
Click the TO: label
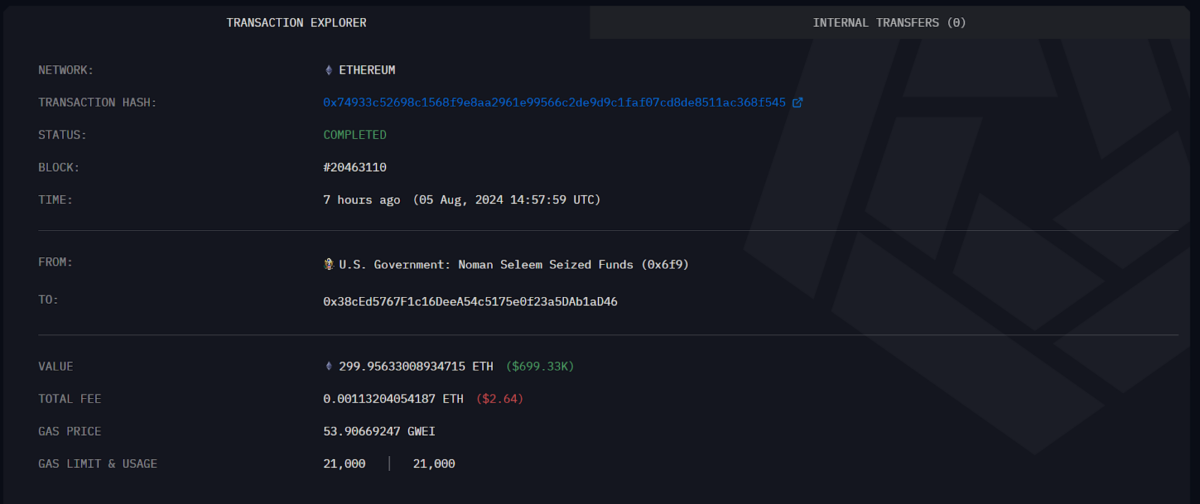pos(48,299)
